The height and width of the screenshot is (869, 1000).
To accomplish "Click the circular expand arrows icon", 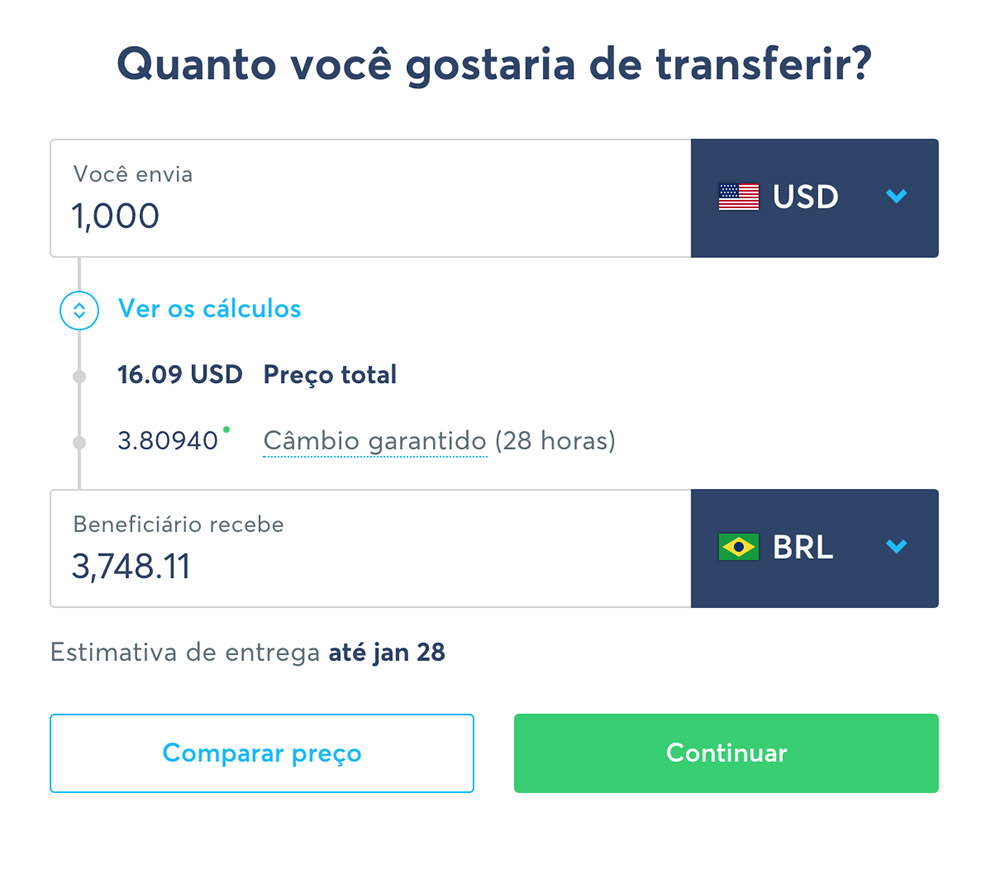I will 79,310.
